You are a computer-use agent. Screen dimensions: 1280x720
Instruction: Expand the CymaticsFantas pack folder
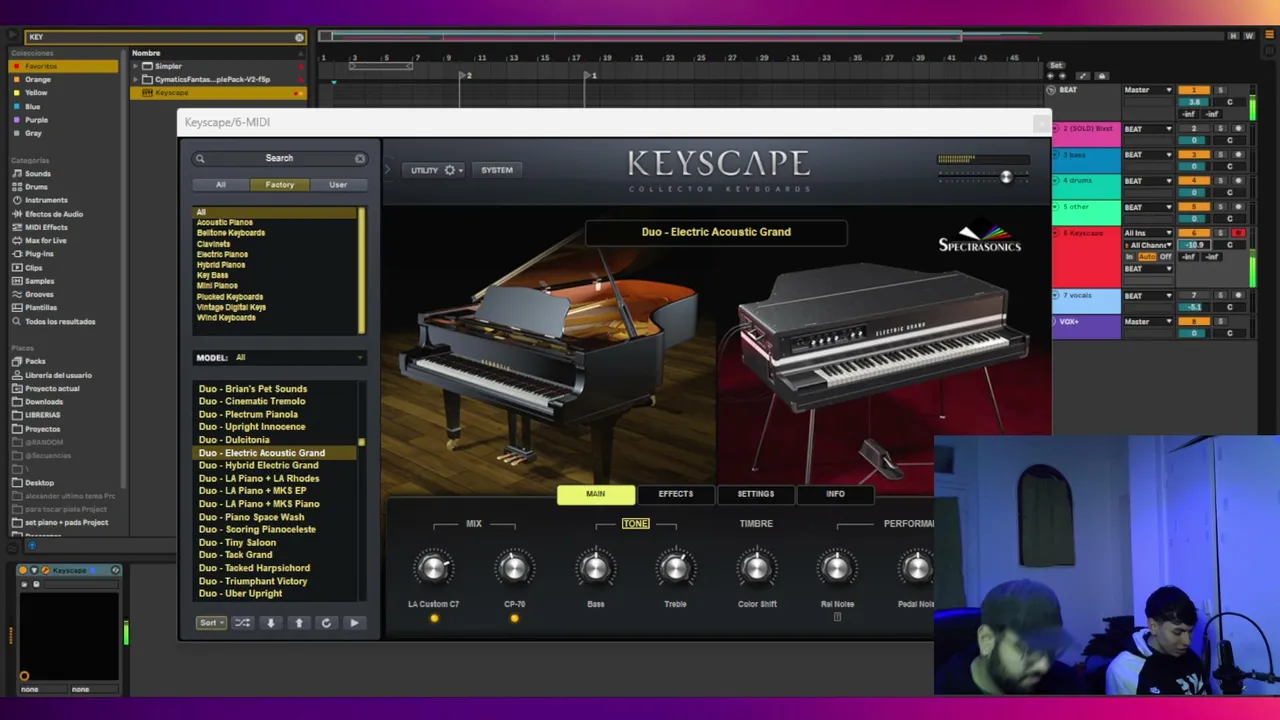point(136,79)
